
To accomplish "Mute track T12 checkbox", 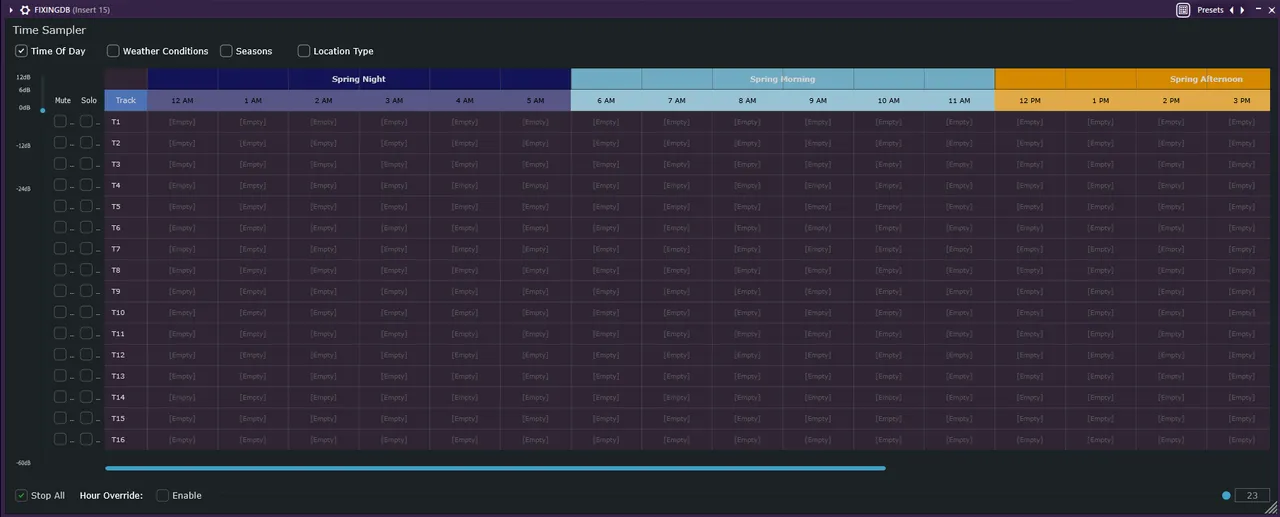I will pos(60,354).
